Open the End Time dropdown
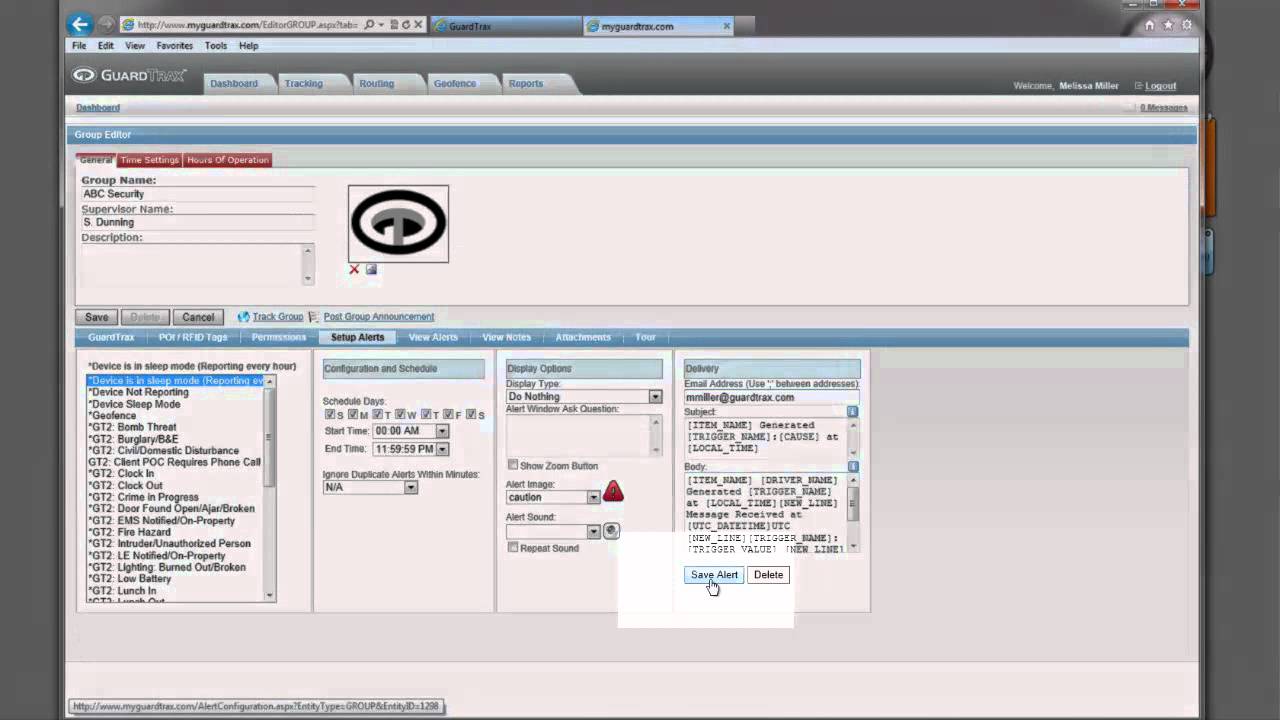Screen dimensions: 1280x720 [442, 449]
